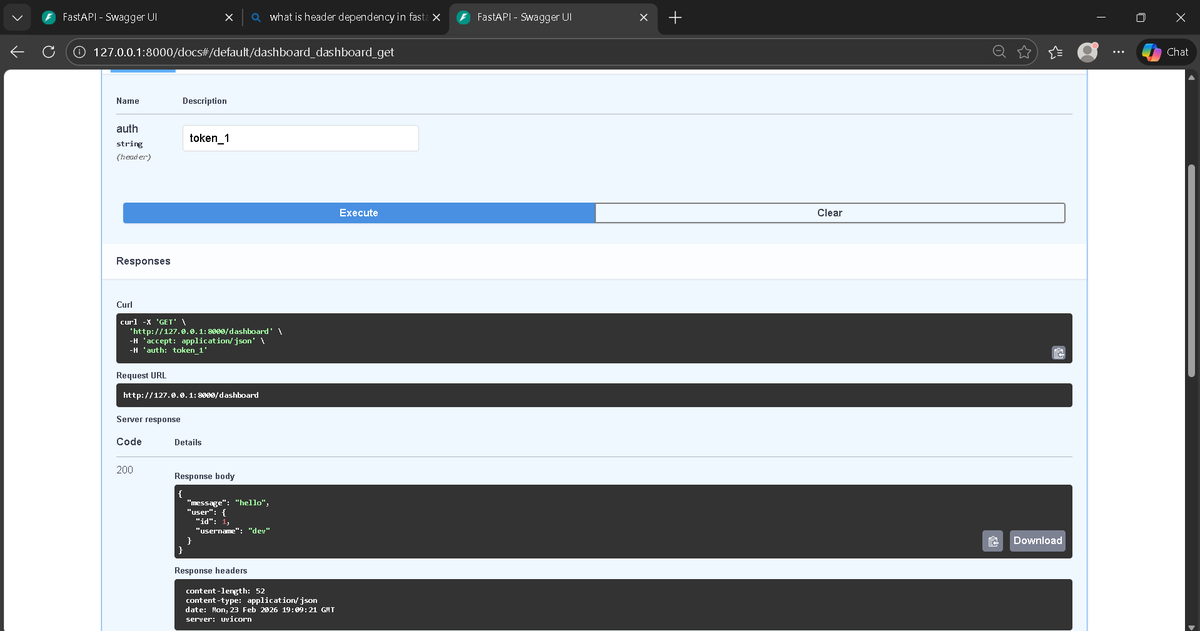Close the header dependency search tab

tap(436, 17)
